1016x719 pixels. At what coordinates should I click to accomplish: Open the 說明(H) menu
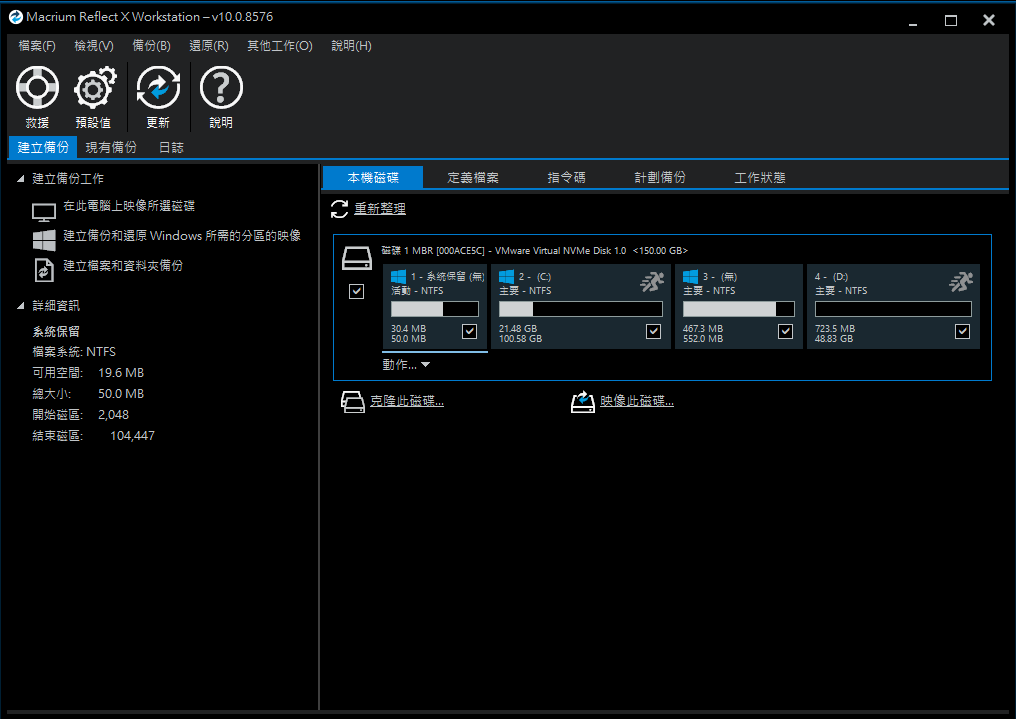tap(351, 46)
